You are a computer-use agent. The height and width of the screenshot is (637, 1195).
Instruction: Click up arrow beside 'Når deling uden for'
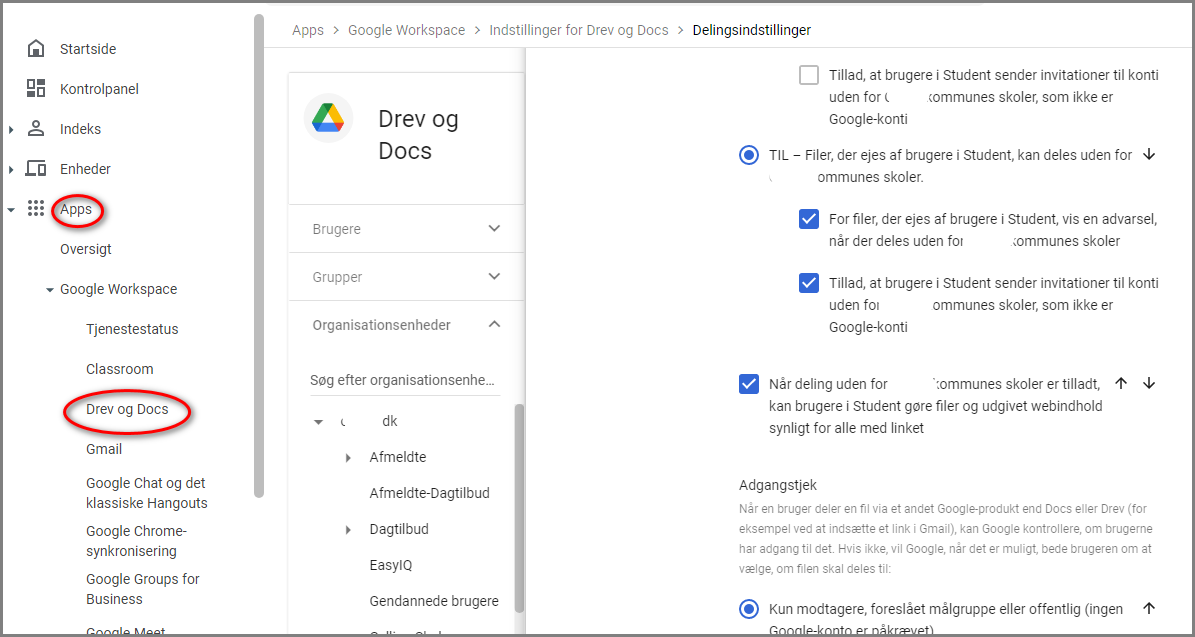tap(1120, 383)
